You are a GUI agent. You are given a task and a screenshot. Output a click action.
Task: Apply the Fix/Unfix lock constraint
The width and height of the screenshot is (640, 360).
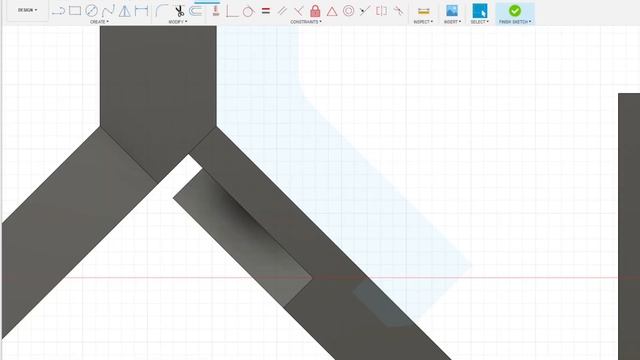pyautogui.click(x=315, y=11)
